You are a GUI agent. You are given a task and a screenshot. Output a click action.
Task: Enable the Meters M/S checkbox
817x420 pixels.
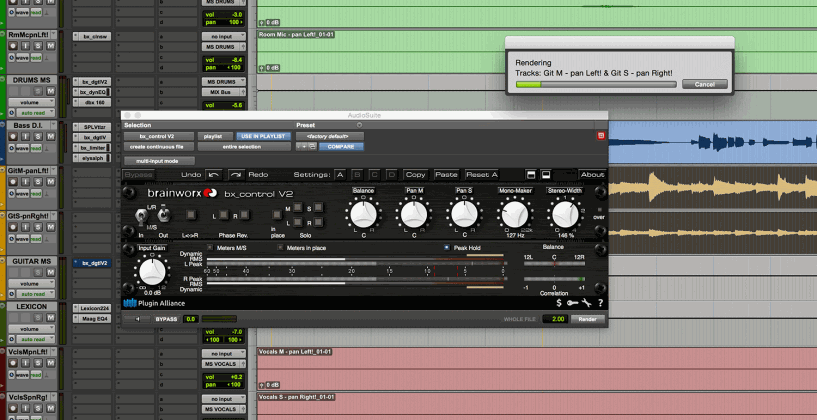tap(210, 248)
